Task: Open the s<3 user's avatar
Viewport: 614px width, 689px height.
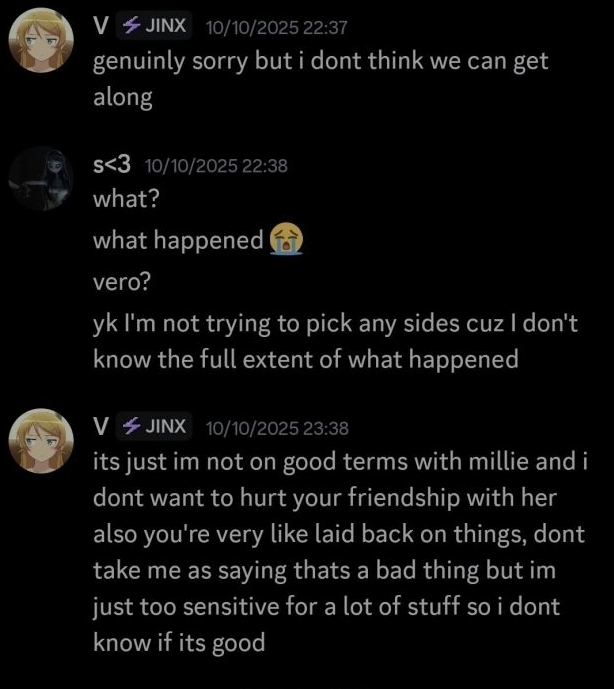Action: point(42,178)
